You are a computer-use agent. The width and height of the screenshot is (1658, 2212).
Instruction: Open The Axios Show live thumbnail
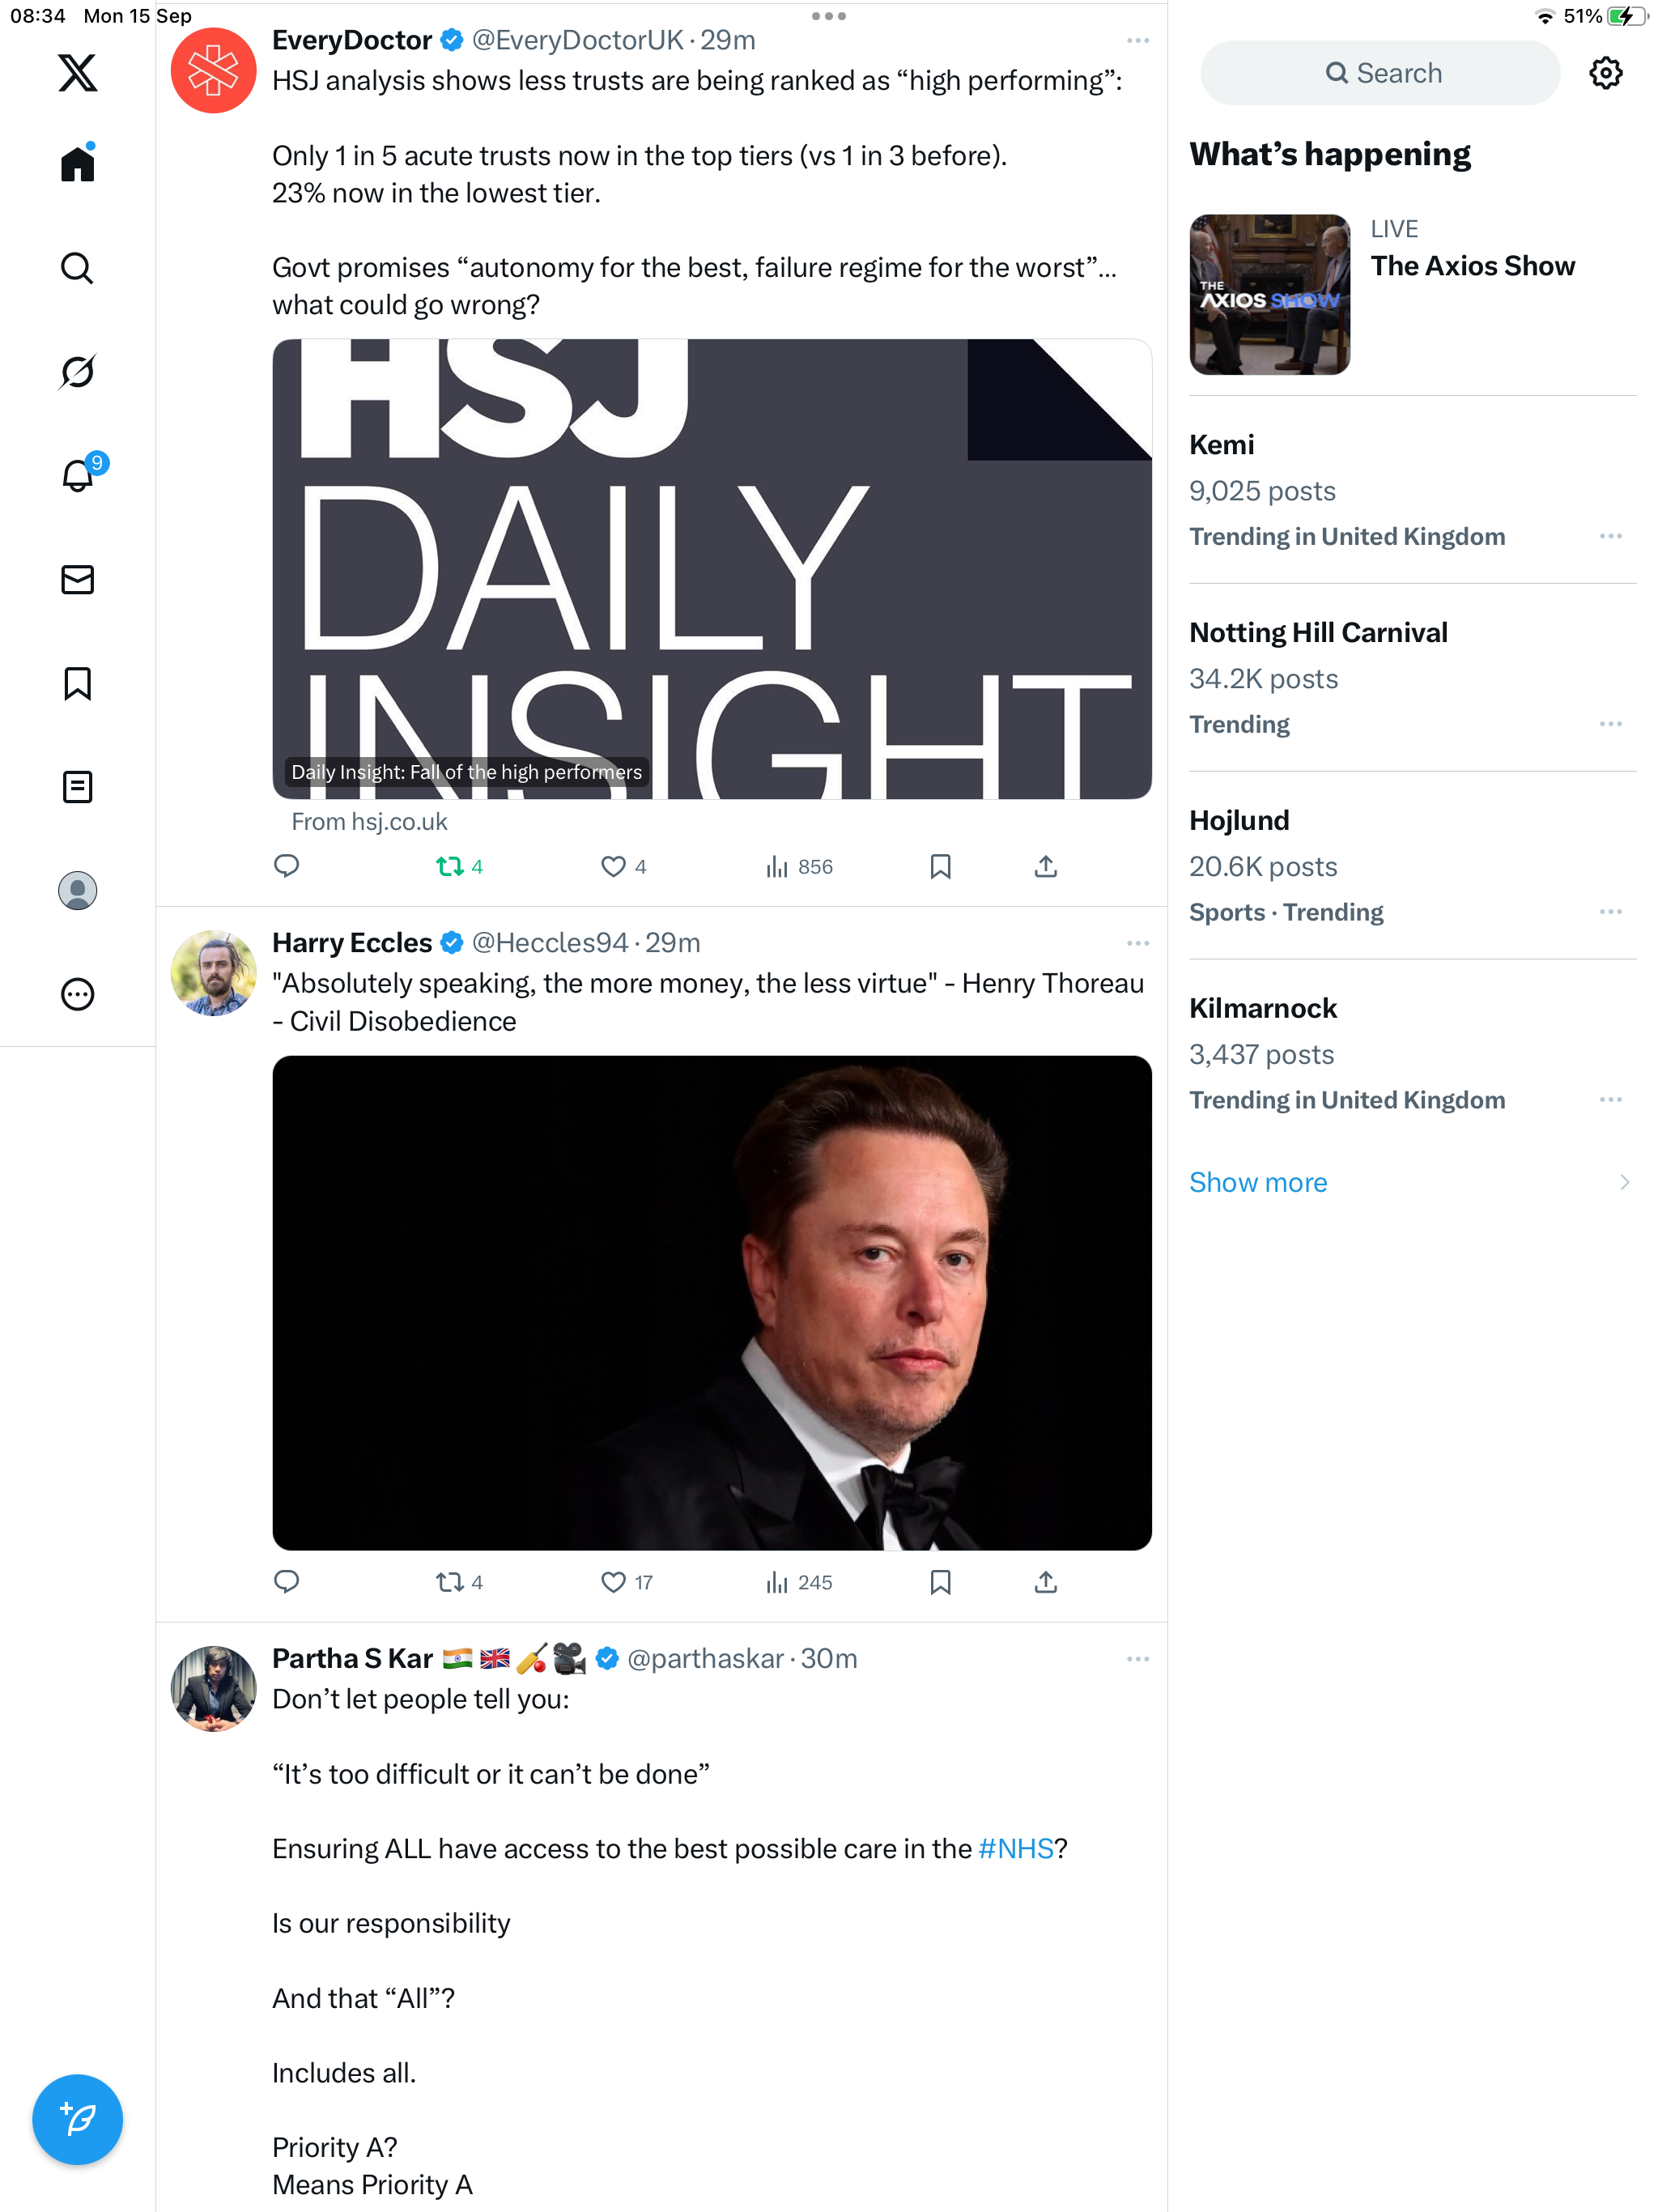click(x=1269, y=295)
